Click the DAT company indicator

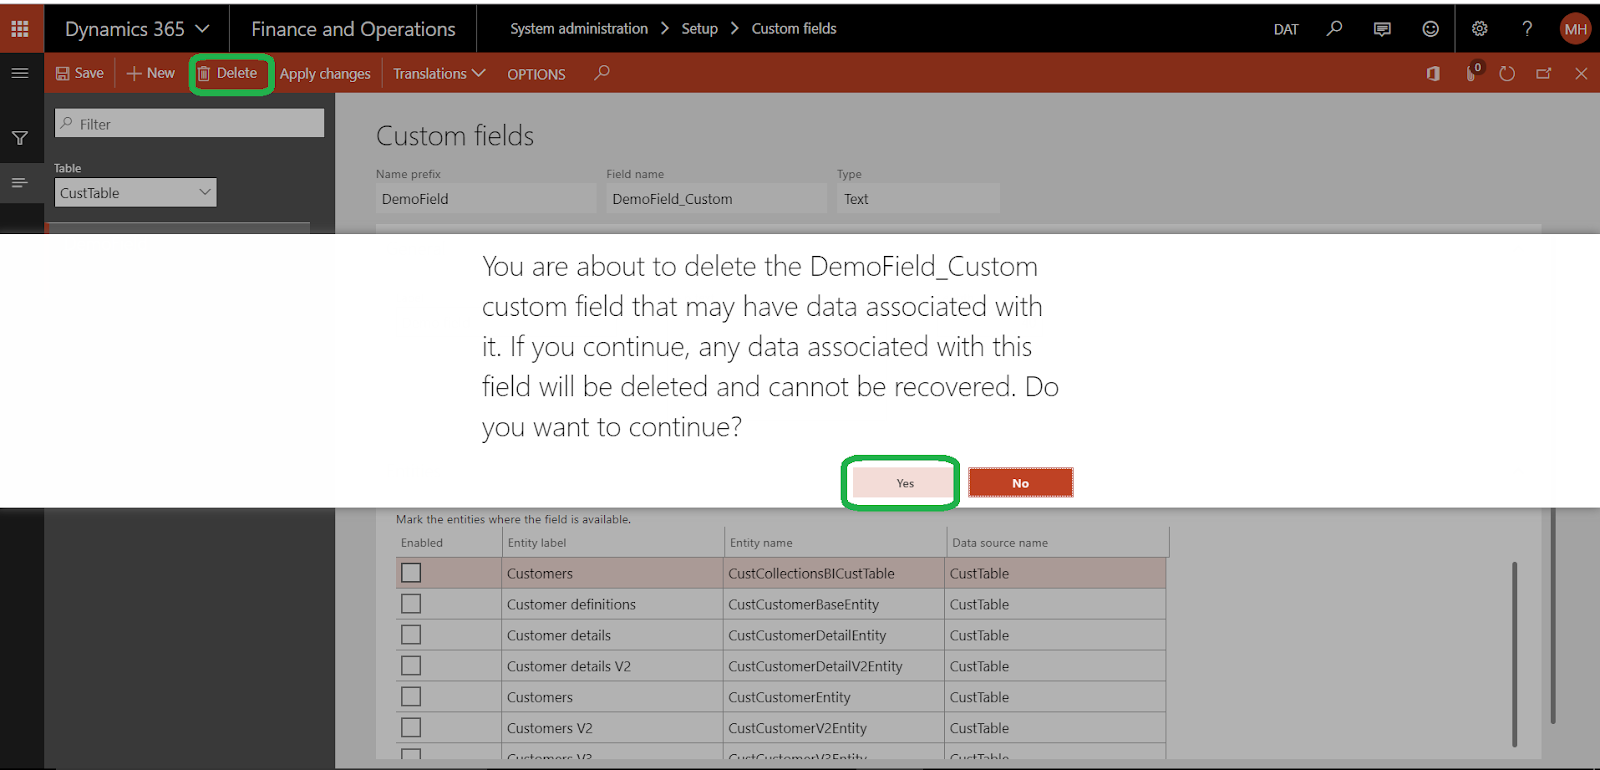1286,29
